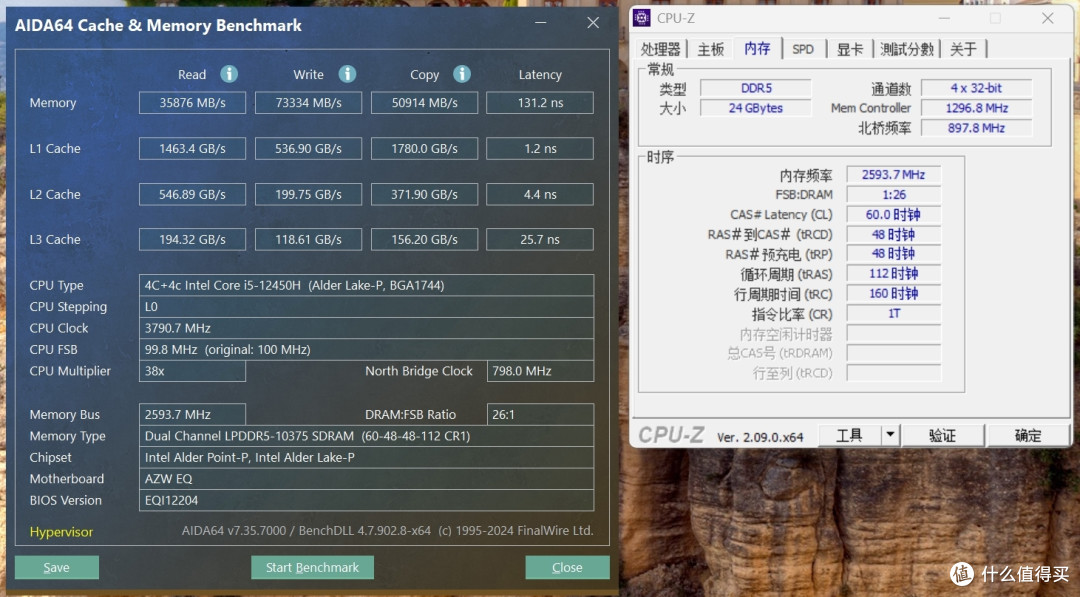Click the 内存频率 value 2593.7 MHz in CPU-Z

[x=893, y=175]
